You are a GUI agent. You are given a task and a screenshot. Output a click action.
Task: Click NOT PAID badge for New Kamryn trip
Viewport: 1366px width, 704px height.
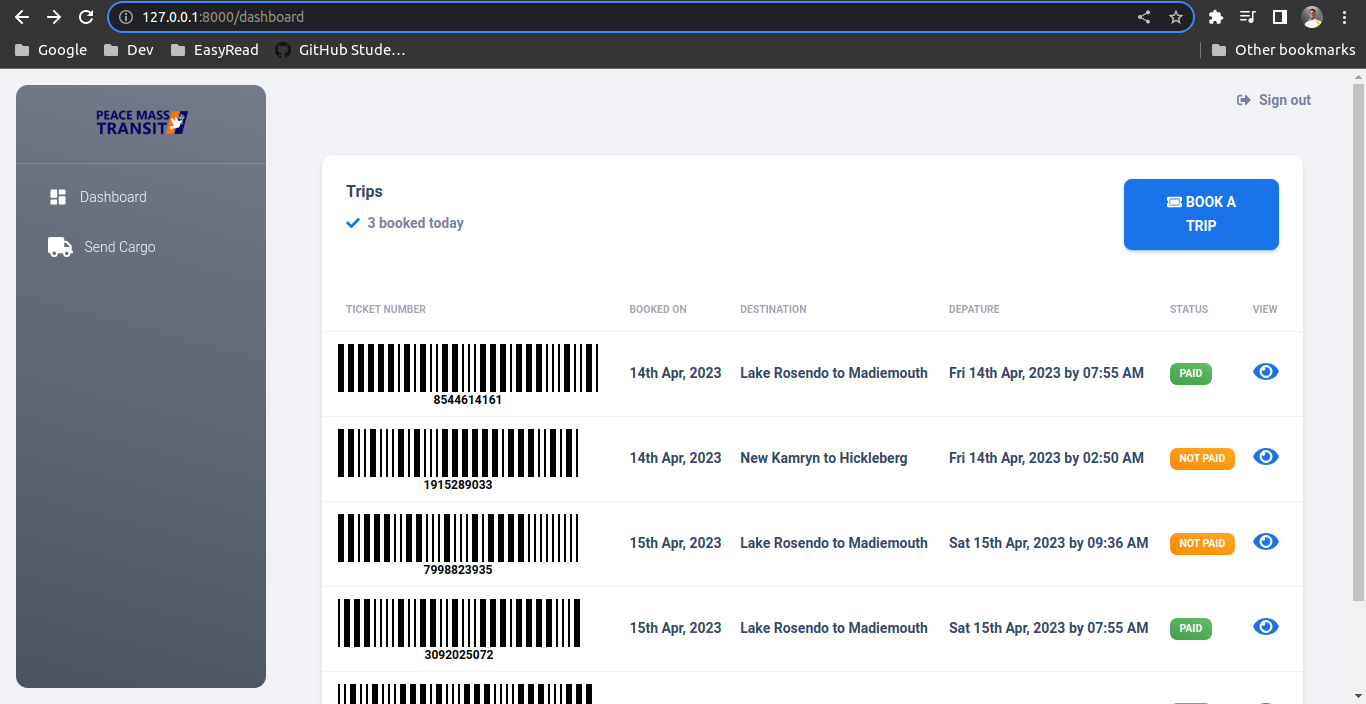coord(1202,459)
